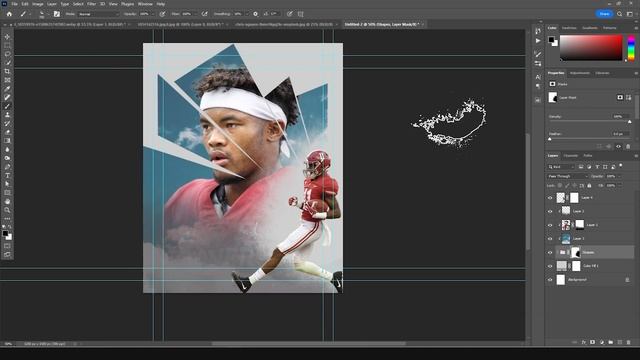Screen dimensions: 640x360
Task: Open the layer filter Kind dropdown
Action: pyautogui.click(x=561, y=167)
